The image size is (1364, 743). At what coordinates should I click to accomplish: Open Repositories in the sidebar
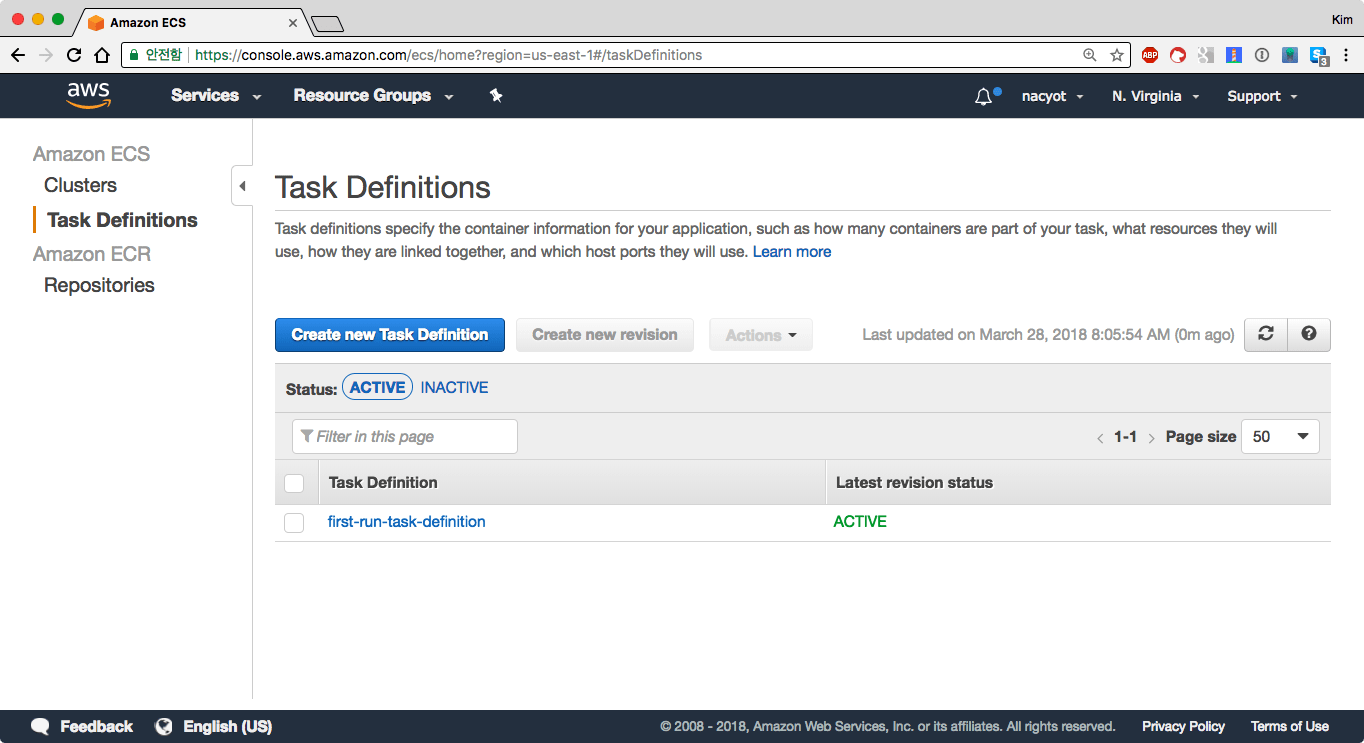point(99,285)
